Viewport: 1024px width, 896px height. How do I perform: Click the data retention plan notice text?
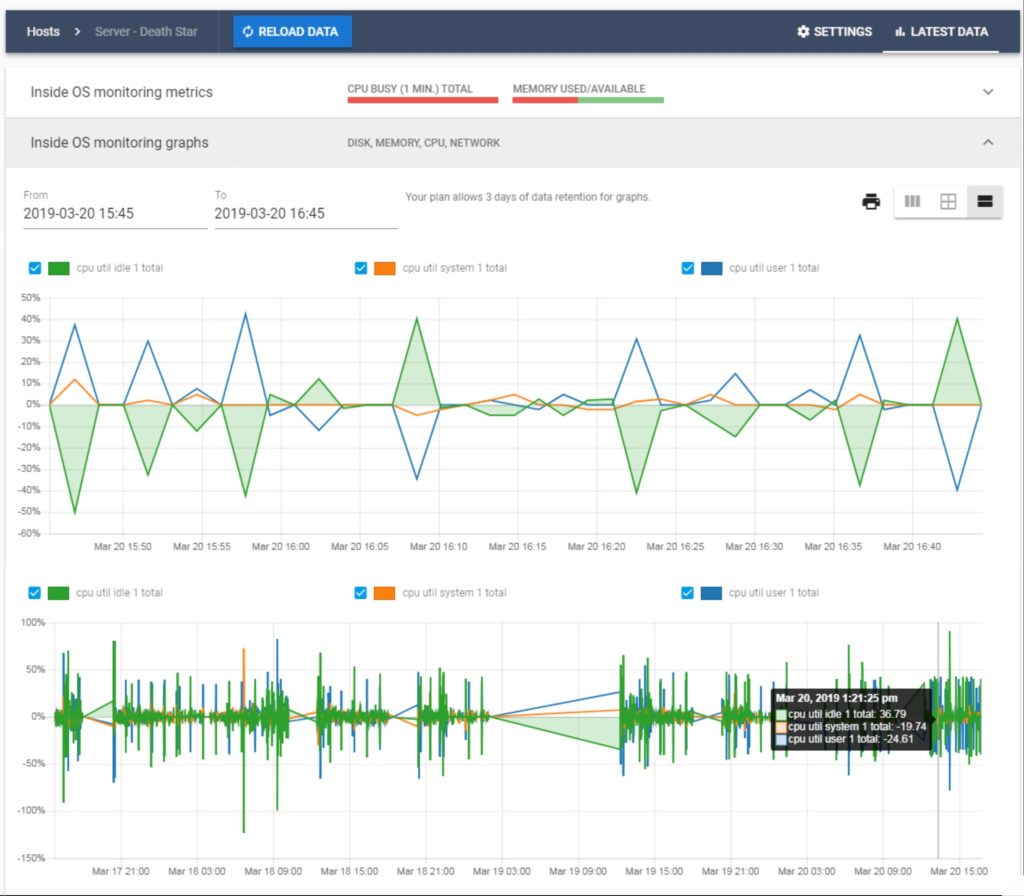[528, 197]
